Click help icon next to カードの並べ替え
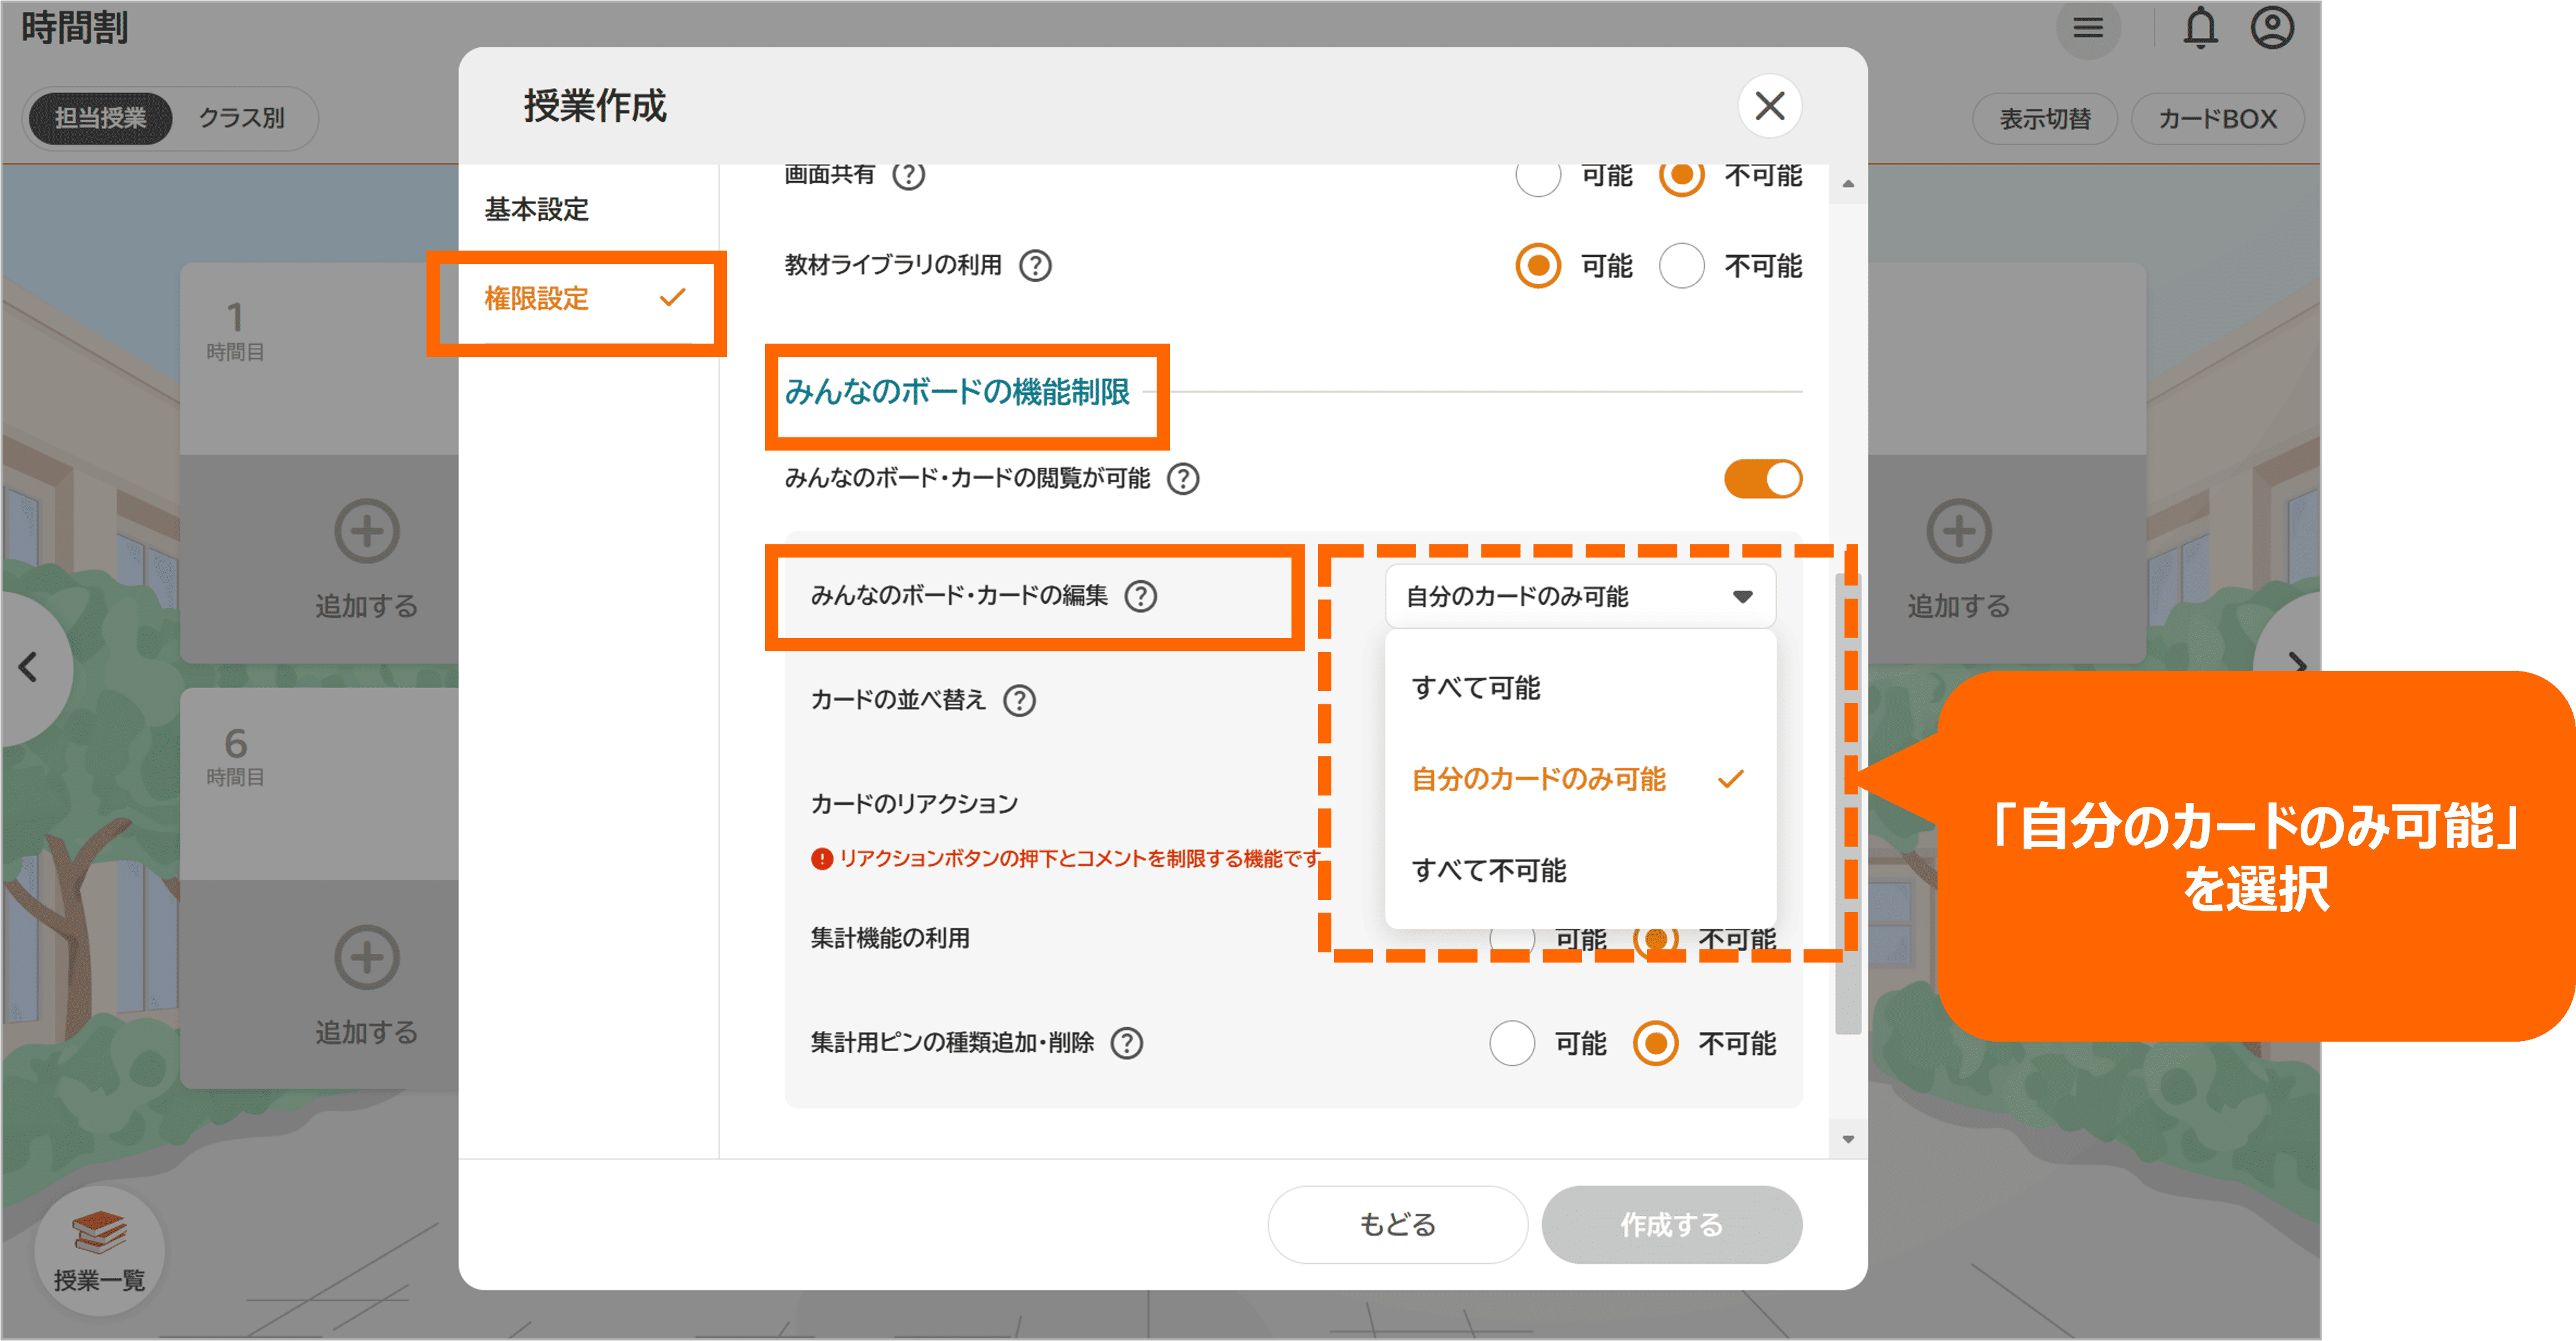The width and height of the screenshot is (2576, 1341). click(x=1019, y=701)
